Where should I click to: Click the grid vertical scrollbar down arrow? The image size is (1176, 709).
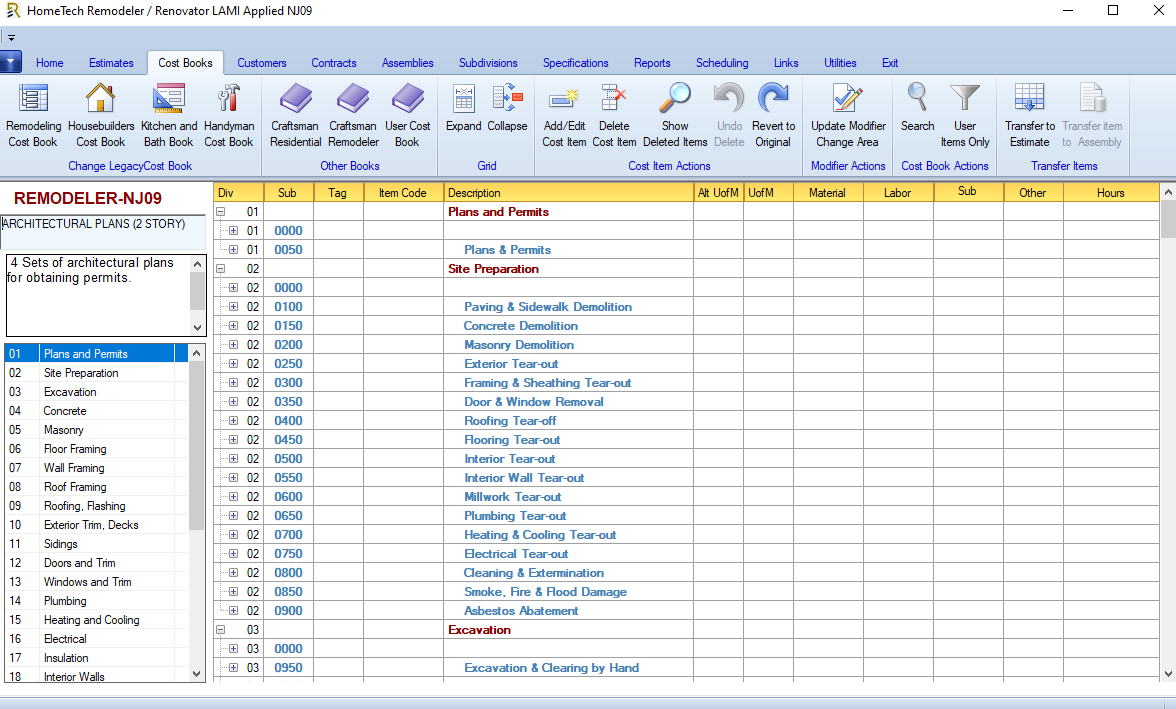(x=1168, y=674)
